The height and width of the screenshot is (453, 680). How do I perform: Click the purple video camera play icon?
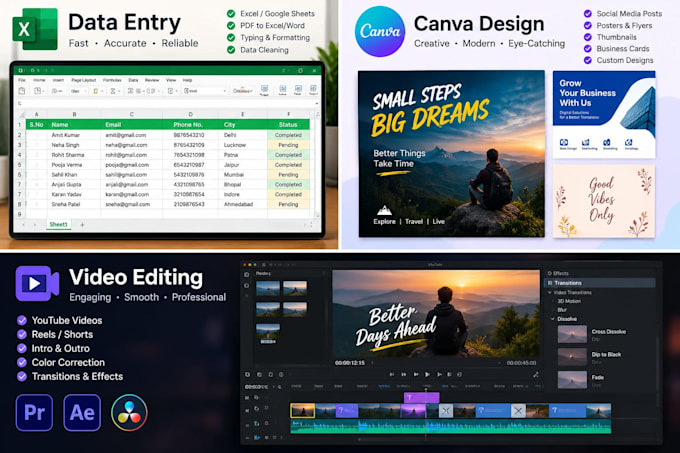click(37, 284)
